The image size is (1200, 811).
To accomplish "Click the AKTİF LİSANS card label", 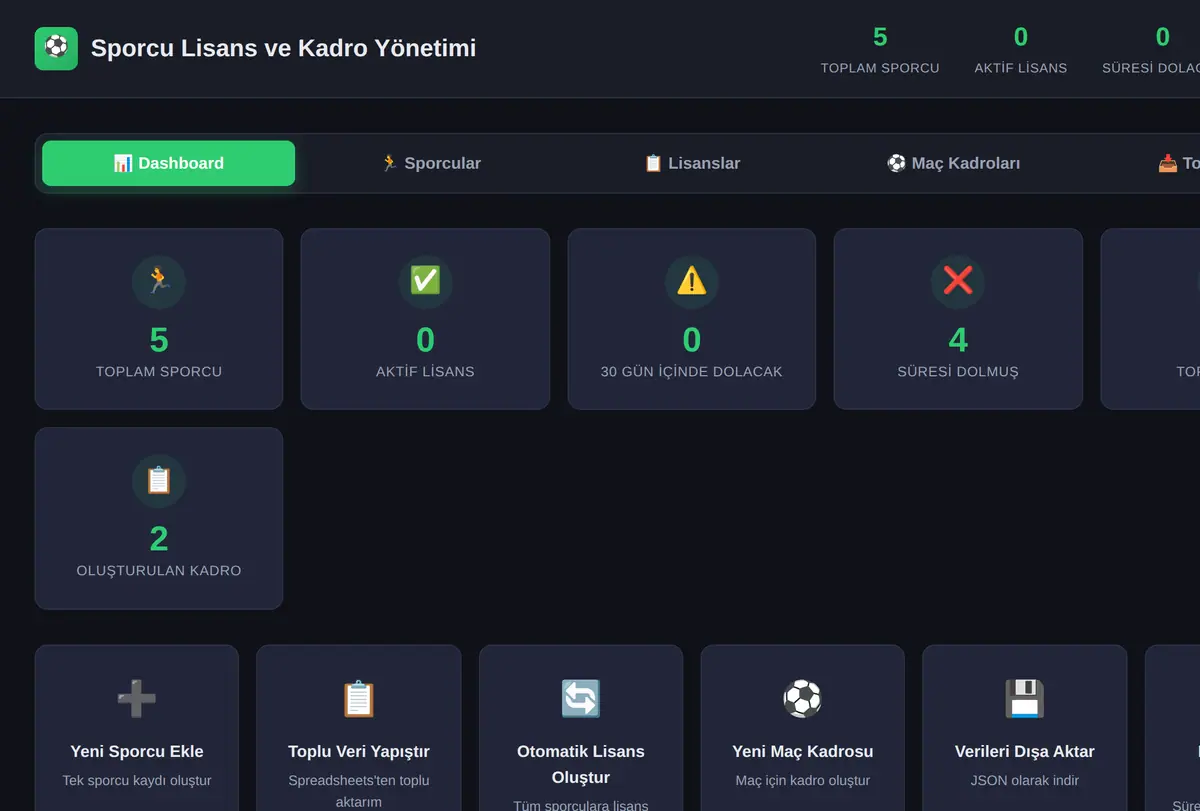I will point(425,372).
